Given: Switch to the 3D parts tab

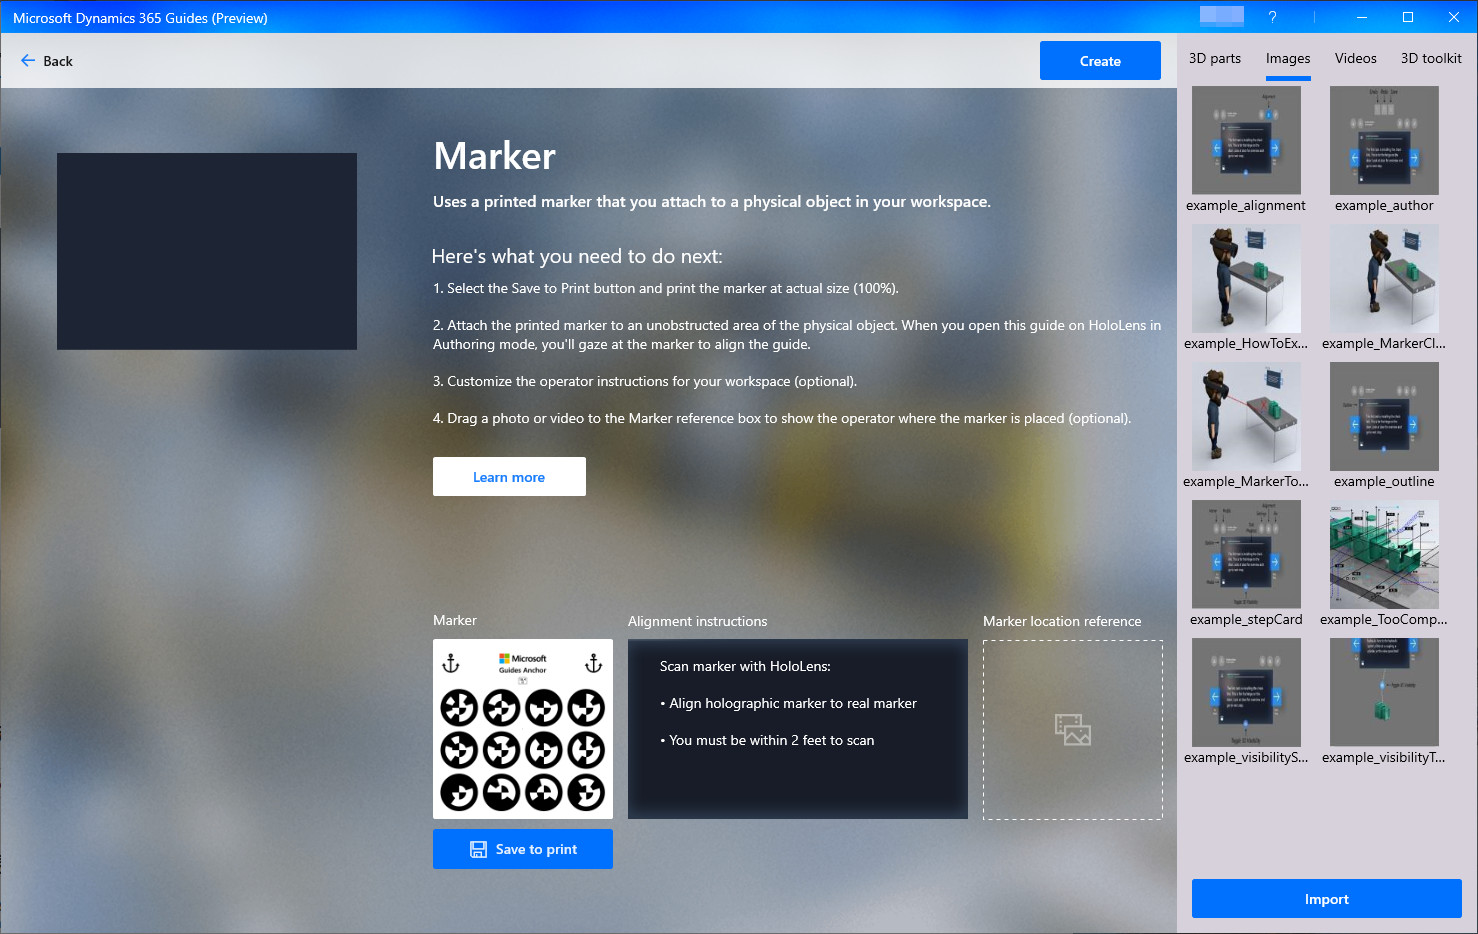Looking at the screenshot, I should pyautogui.click(x=1214, y=58).
